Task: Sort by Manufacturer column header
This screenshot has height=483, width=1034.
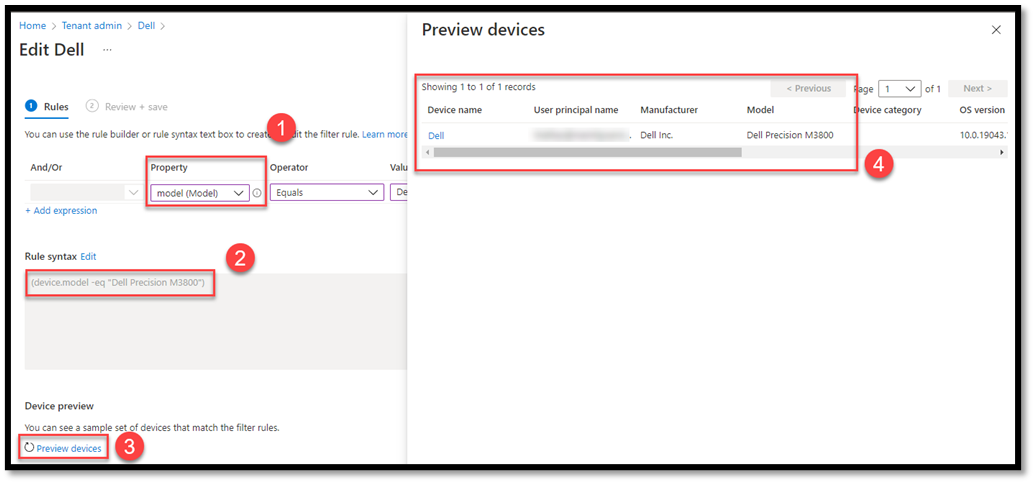Action: coord(669,110)
